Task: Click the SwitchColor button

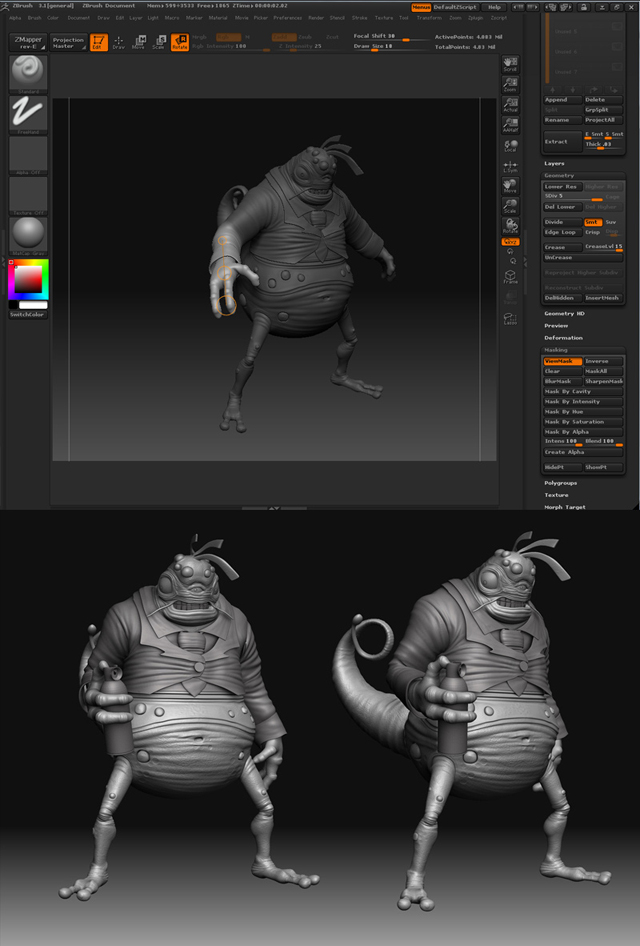Action: pyautogui.click(x=28, y=315)
